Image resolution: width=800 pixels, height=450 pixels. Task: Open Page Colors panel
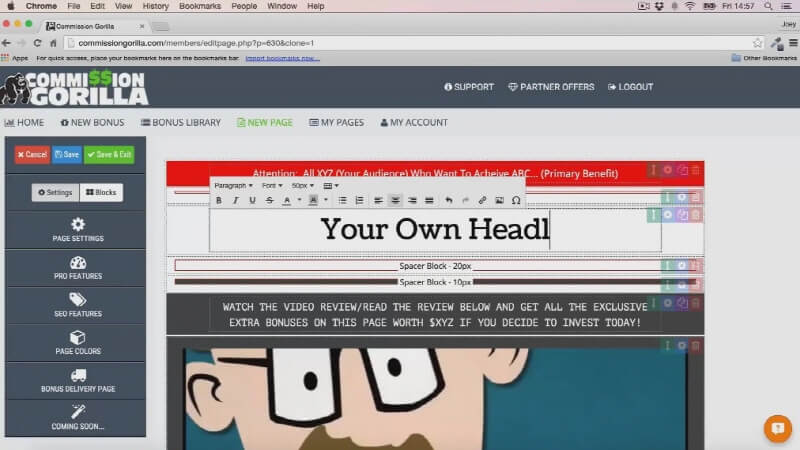click(x=78, y=342)
